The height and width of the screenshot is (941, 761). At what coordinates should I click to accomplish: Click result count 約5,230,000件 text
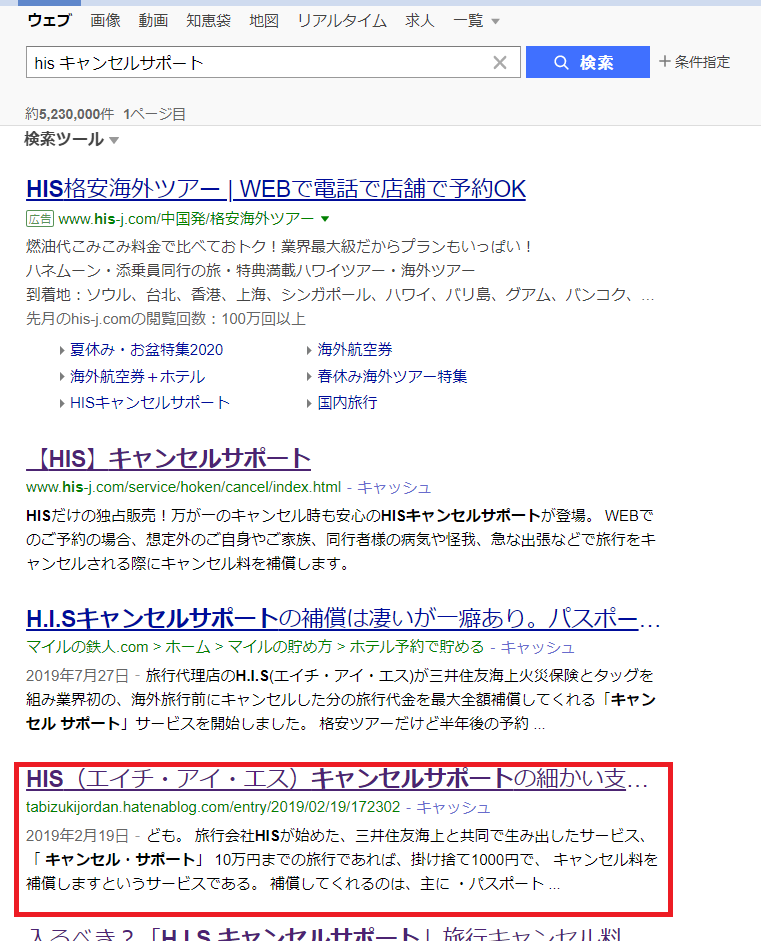[x=70, y=114]
